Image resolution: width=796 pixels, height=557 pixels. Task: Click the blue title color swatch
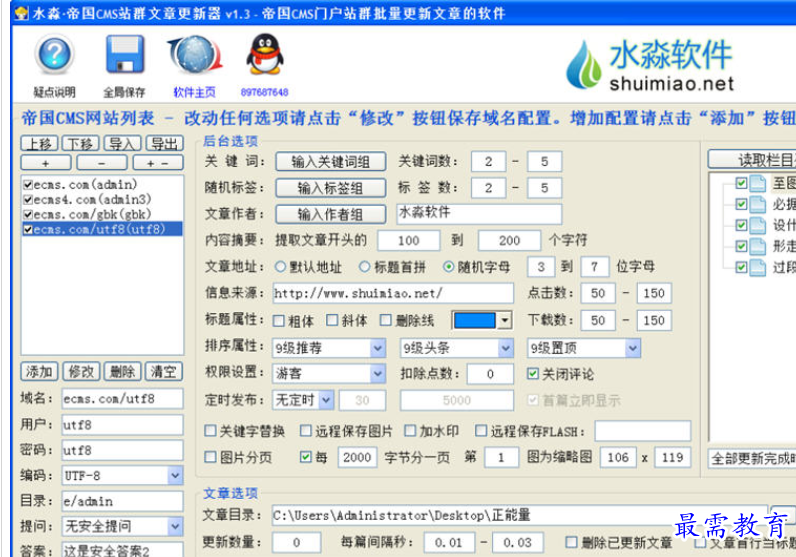click(x=475, y=320)
